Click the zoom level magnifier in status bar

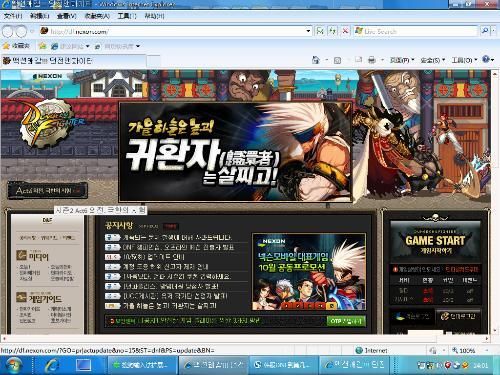(x=455, y=350)
